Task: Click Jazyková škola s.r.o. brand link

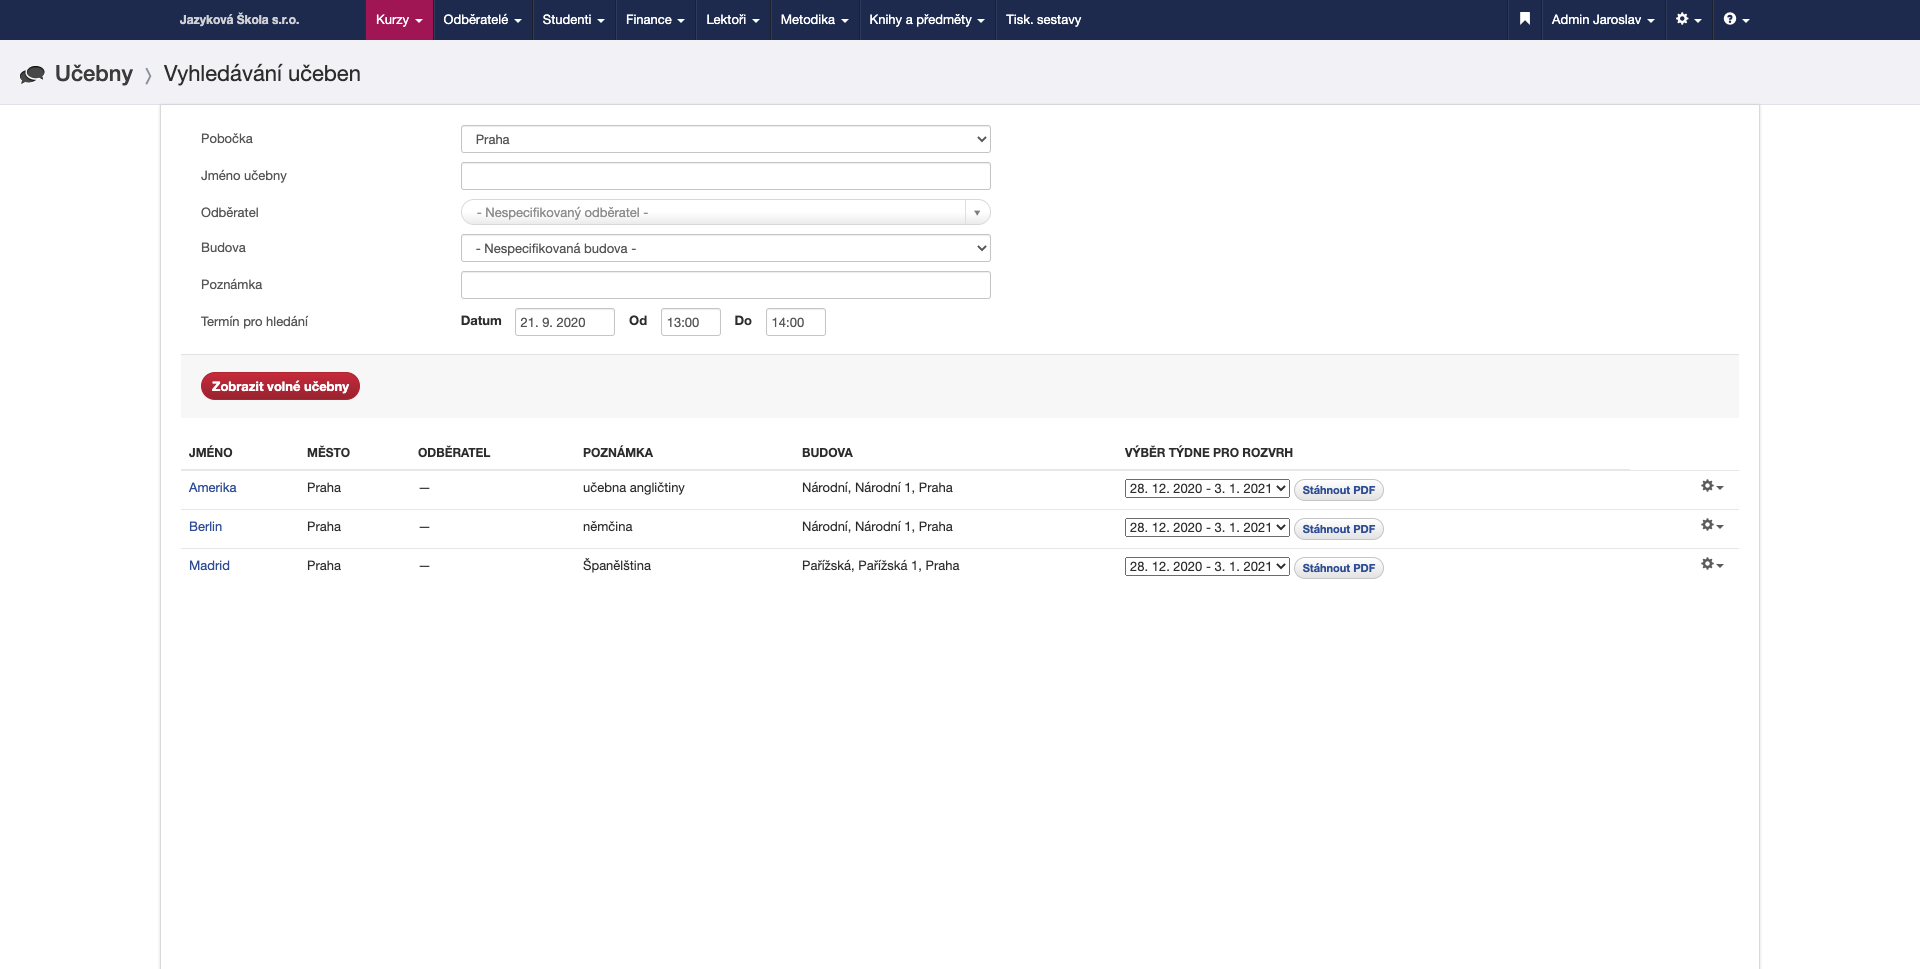Action: 239,20
